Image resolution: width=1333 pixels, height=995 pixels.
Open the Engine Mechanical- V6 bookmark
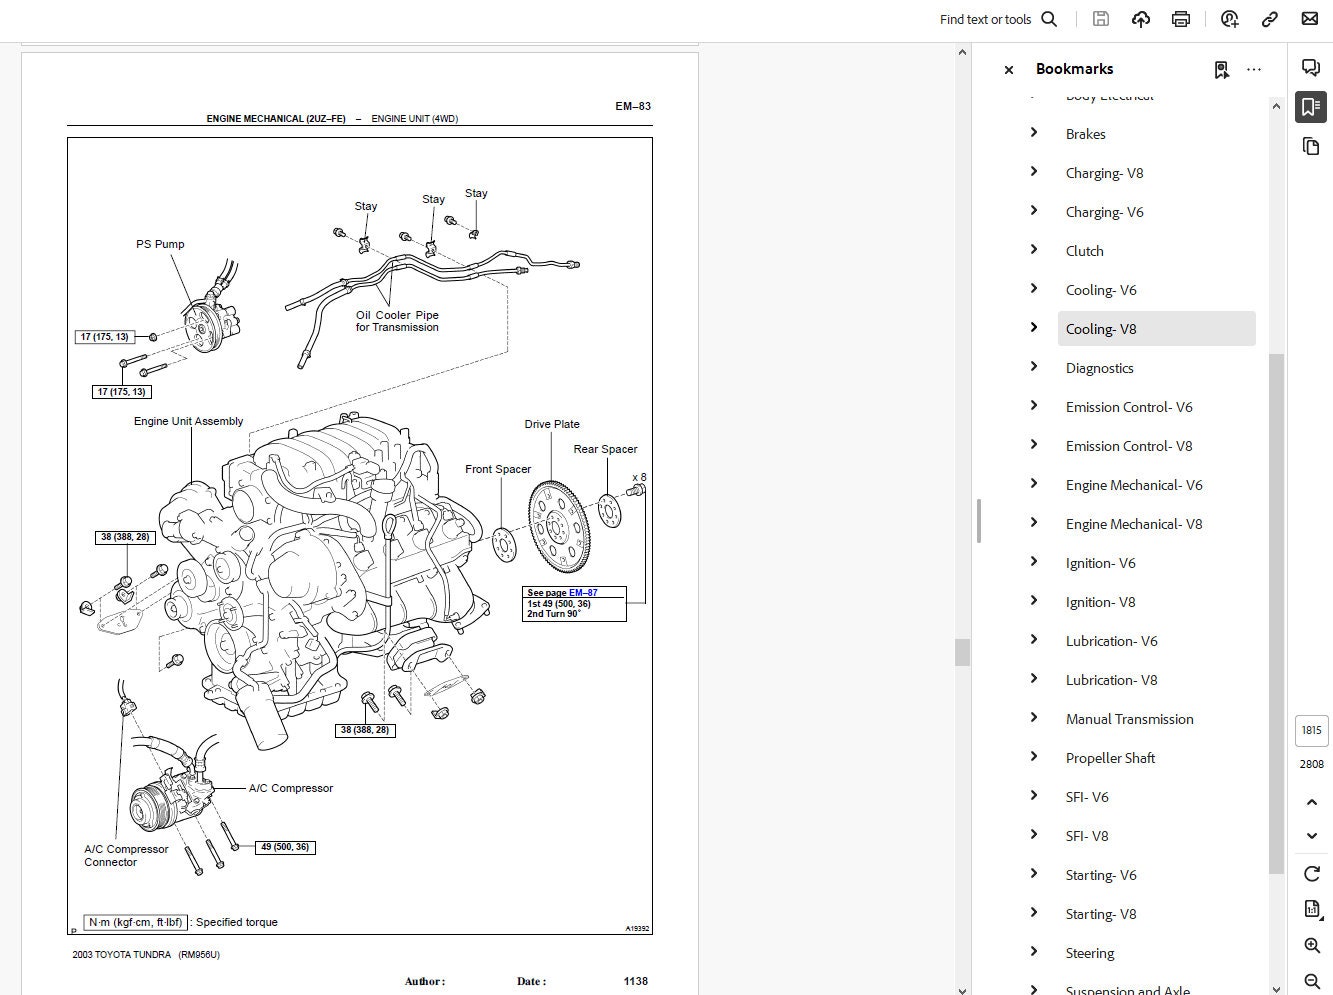(1134, 485)
